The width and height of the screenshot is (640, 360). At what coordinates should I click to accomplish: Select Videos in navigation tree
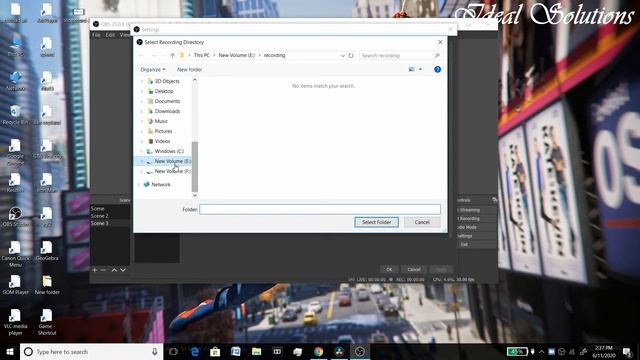[162, 141]
